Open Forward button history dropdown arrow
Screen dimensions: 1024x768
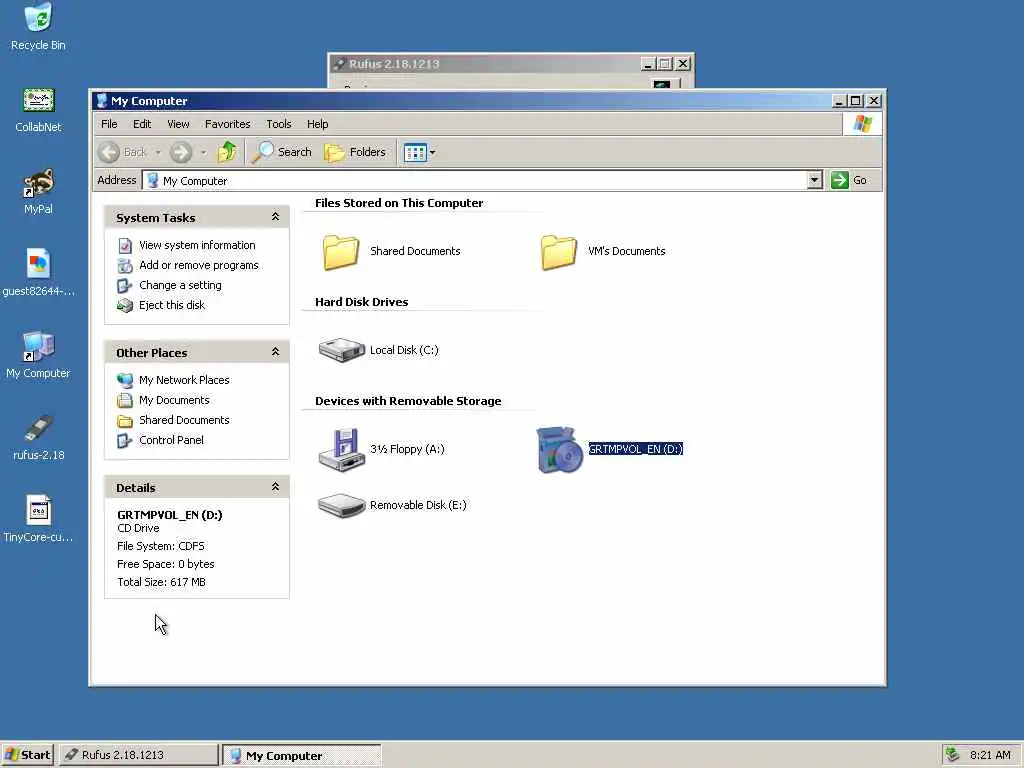tap(203, 153)
